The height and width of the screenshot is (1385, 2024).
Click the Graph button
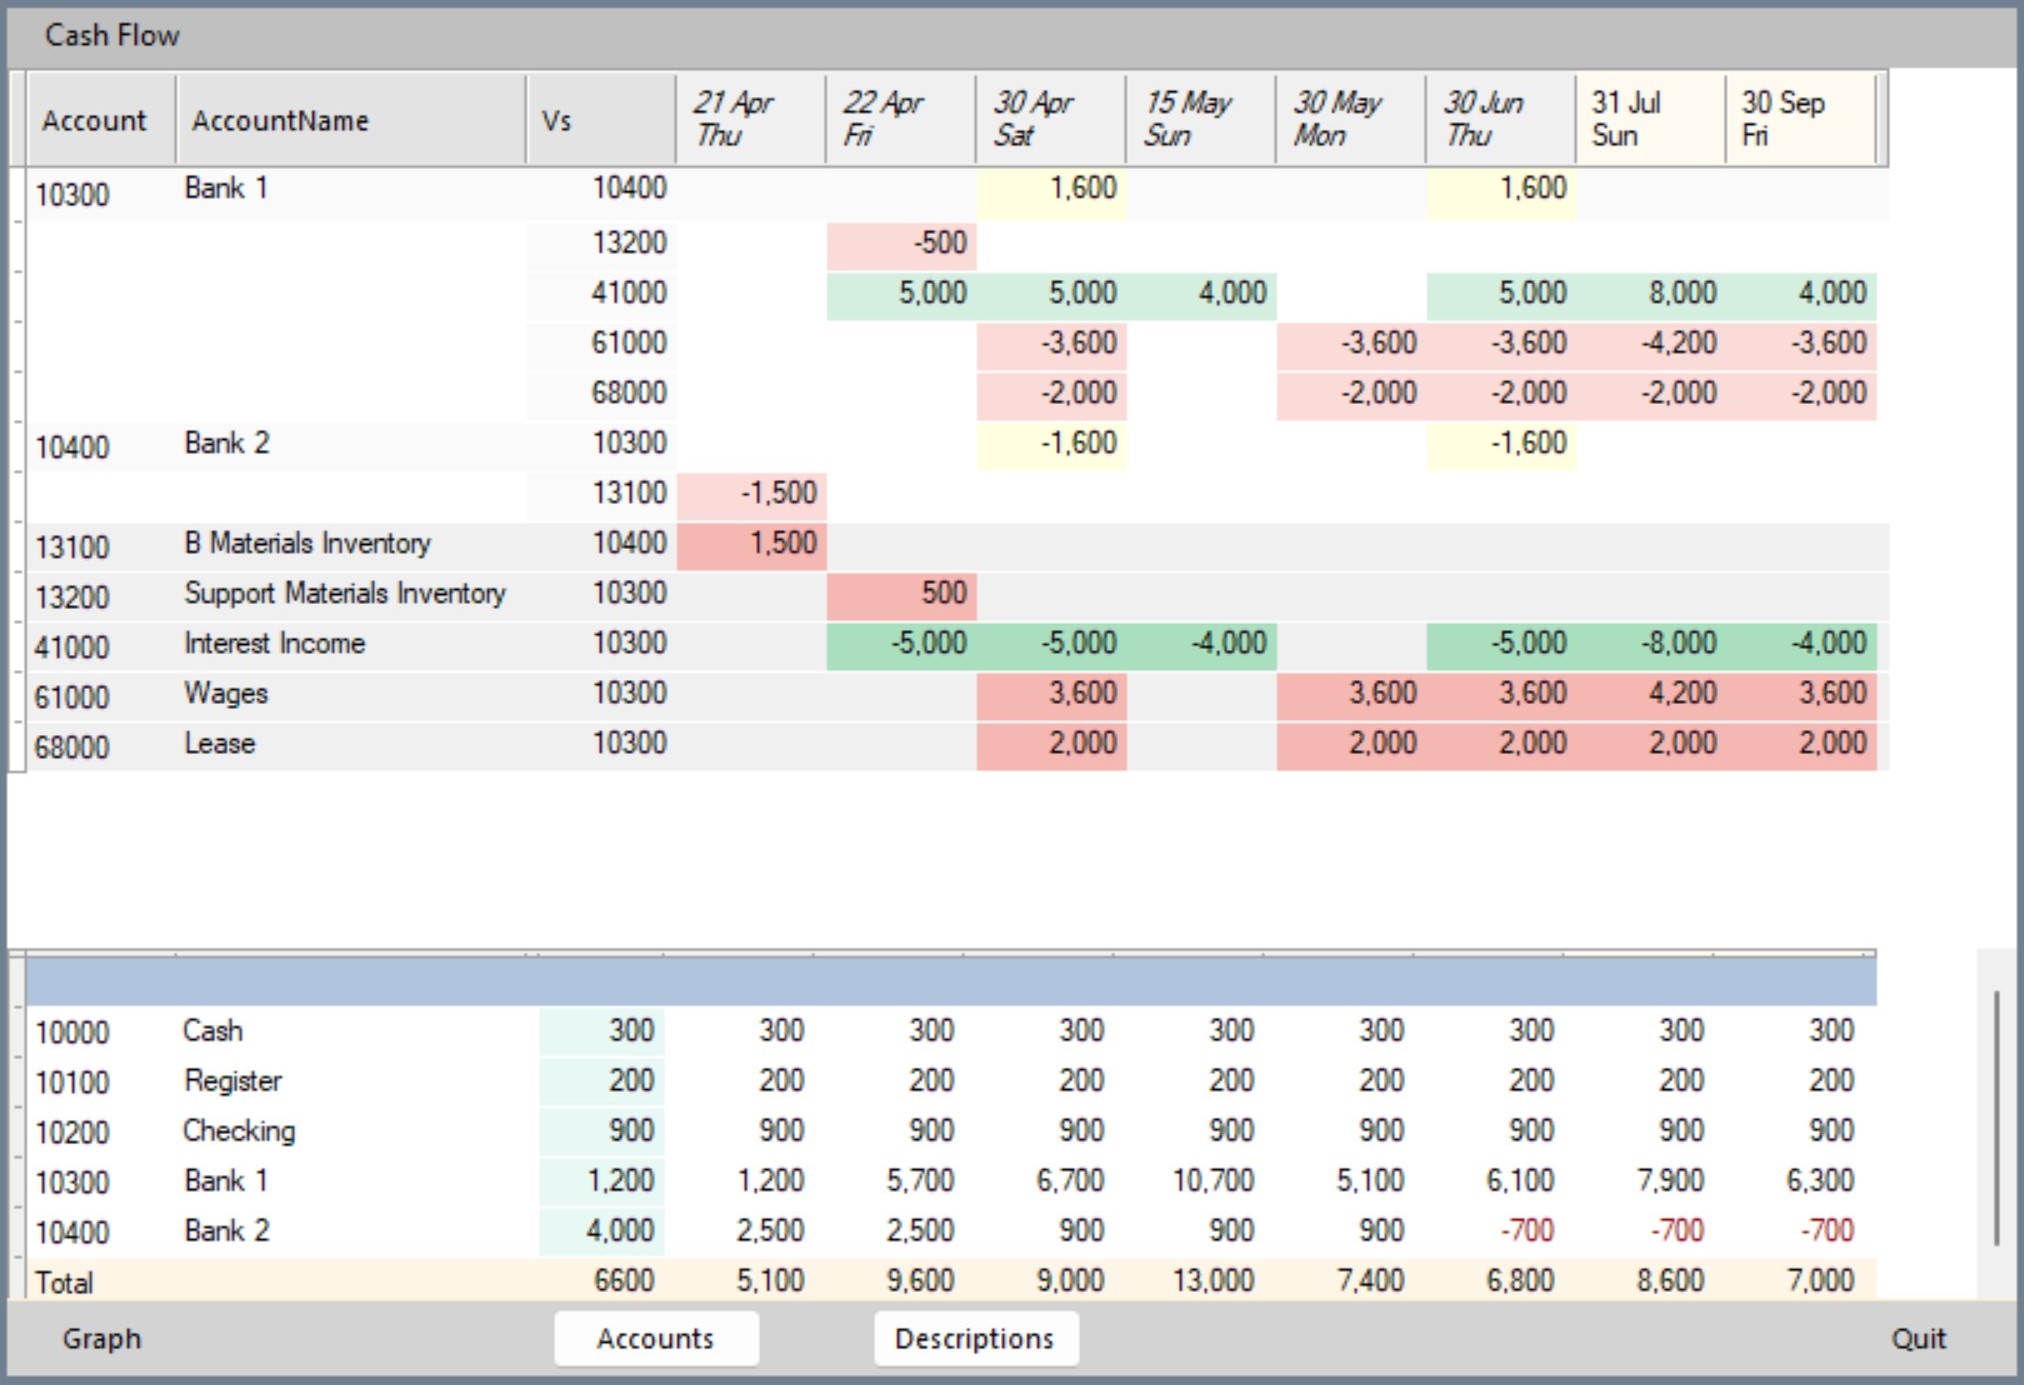point(101,1338)
